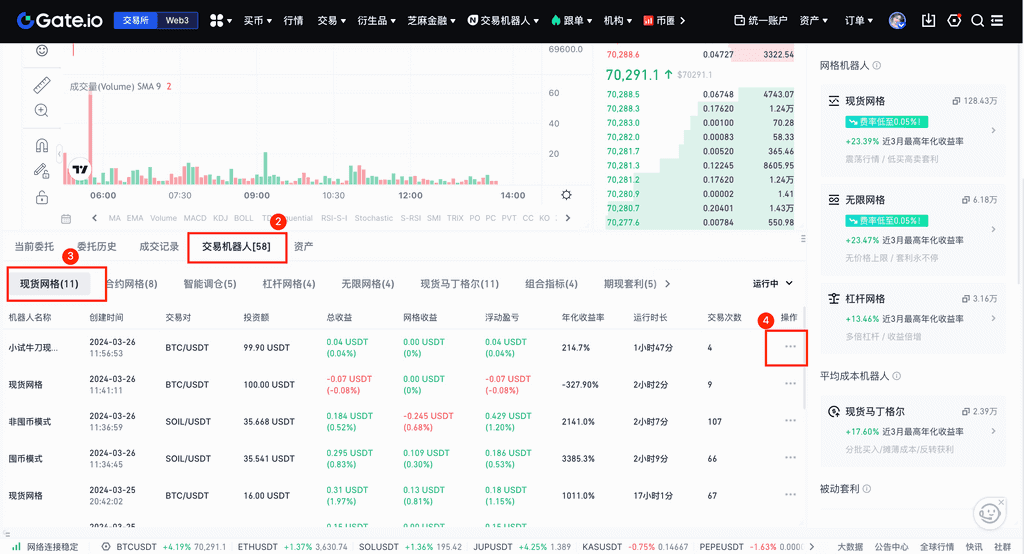Open the download app icon
1024x554 pixels.
tap(928, 20)
